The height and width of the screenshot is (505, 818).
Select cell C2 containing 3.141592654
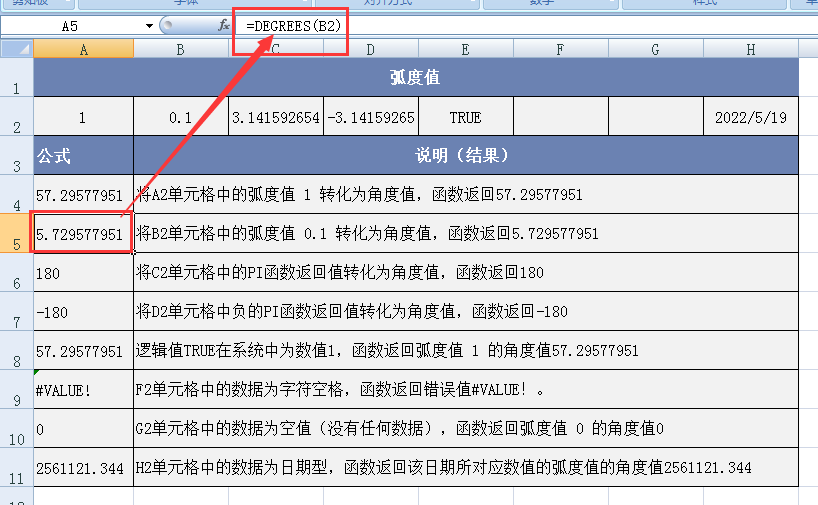[x=275, y=117]
